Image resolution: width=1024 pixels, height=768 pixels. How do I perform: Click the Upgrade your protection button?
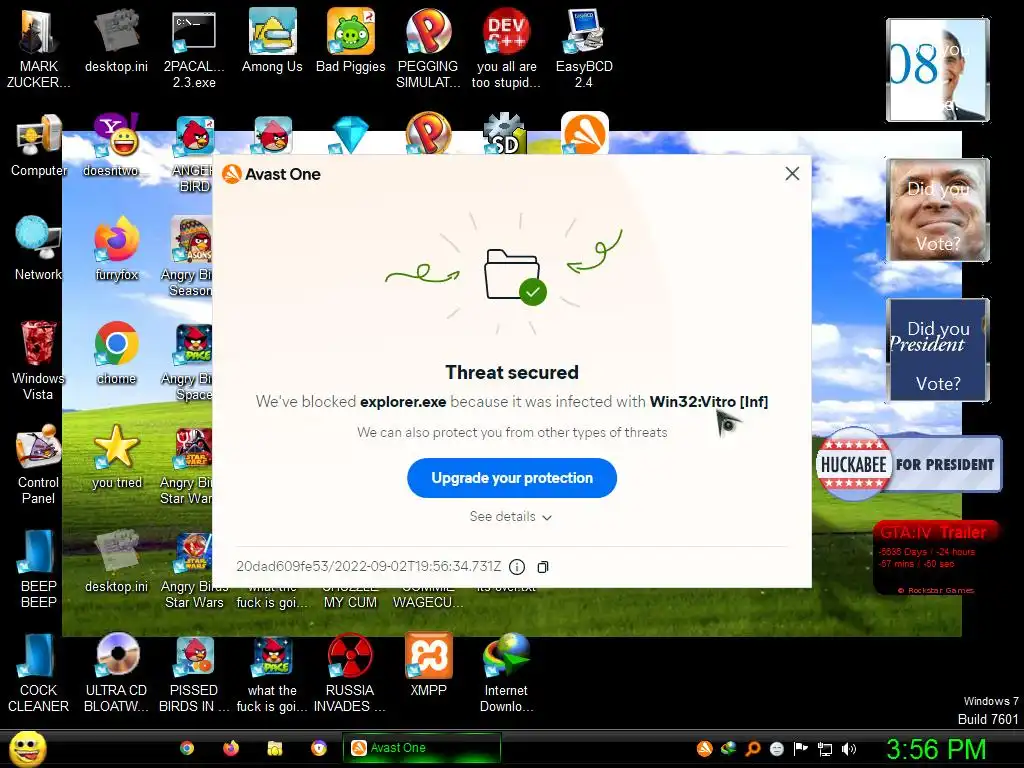pos(511,478)
